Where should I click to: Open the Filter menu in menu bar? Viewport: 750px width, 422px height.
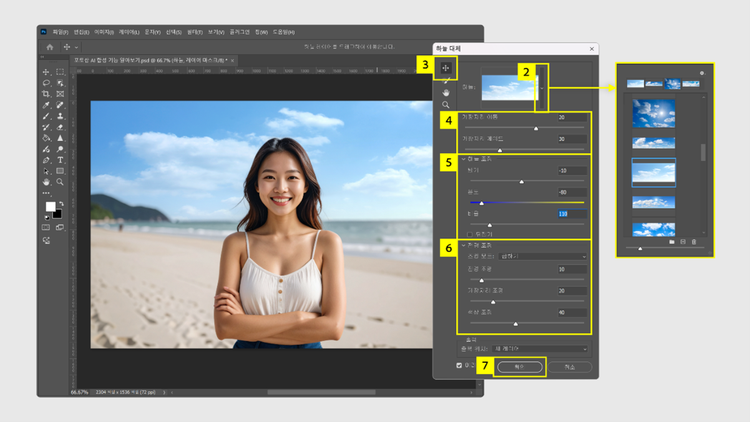click(194, 32)
